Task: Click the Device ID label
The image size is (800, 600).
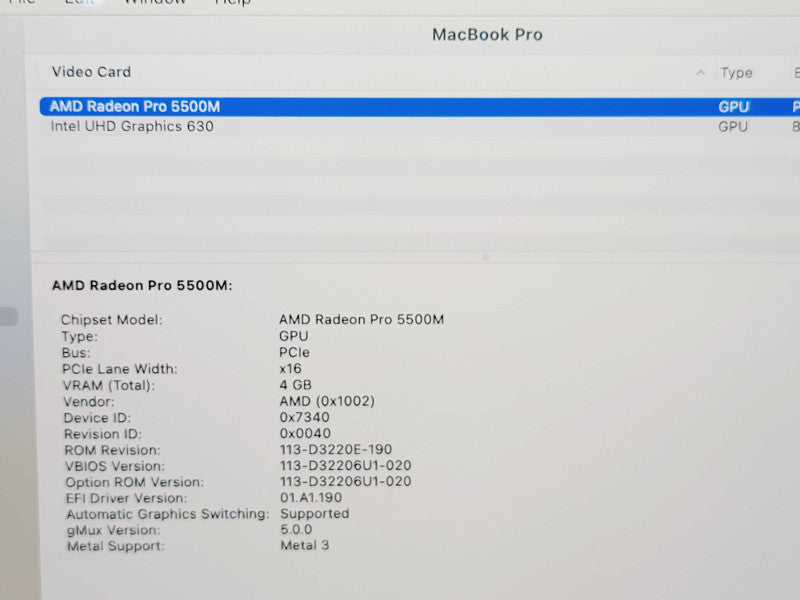Action: point(97,418)
